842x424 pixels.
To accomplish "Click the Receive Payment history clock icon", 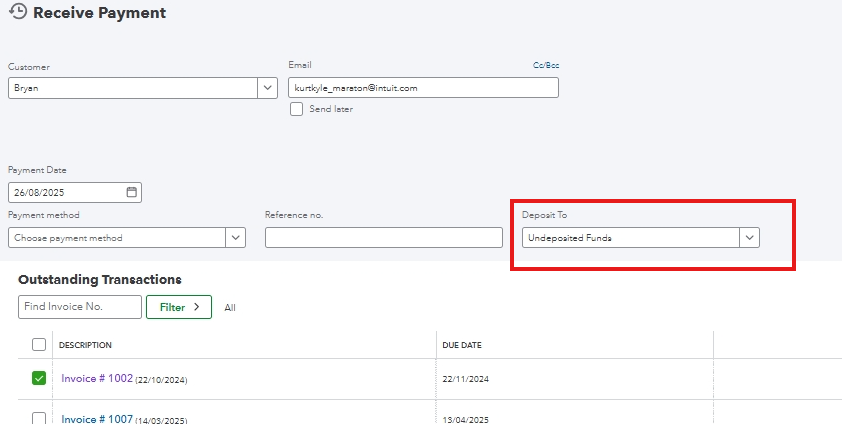I will pos(17,12).
